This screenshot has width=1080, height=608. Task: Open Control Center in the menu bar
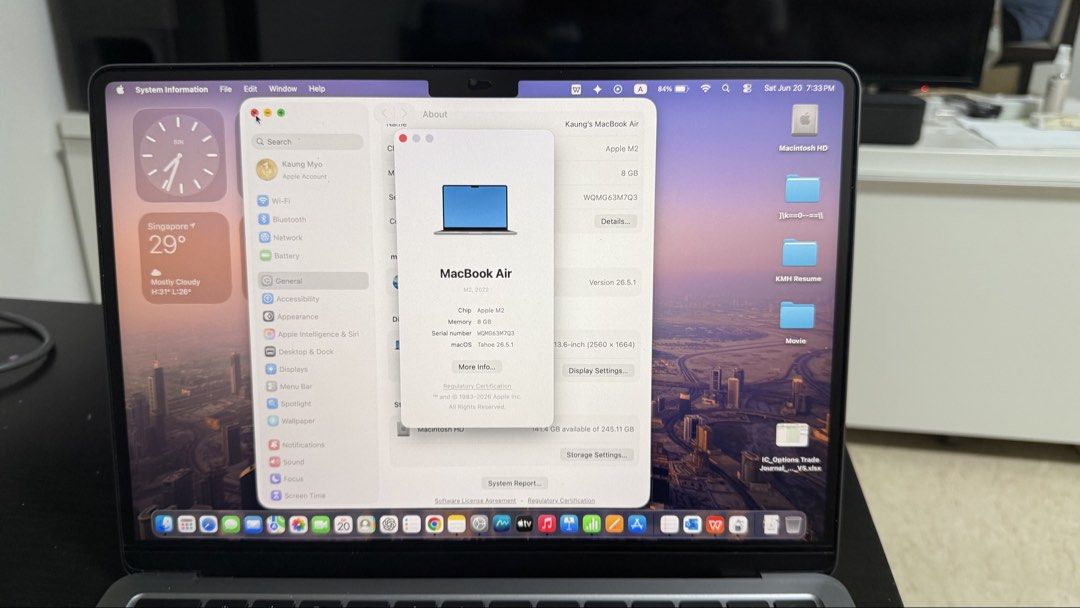pyautogui.click(x=747, y=89)
